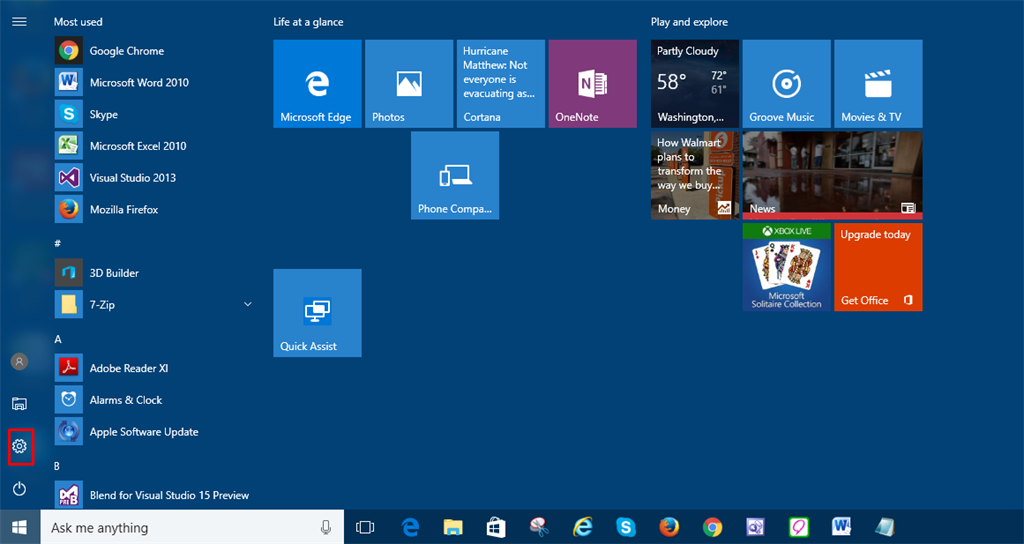Open File Explorer icon in Start sidebar
The image size is (1024, 544).
[x=19, y=404]
